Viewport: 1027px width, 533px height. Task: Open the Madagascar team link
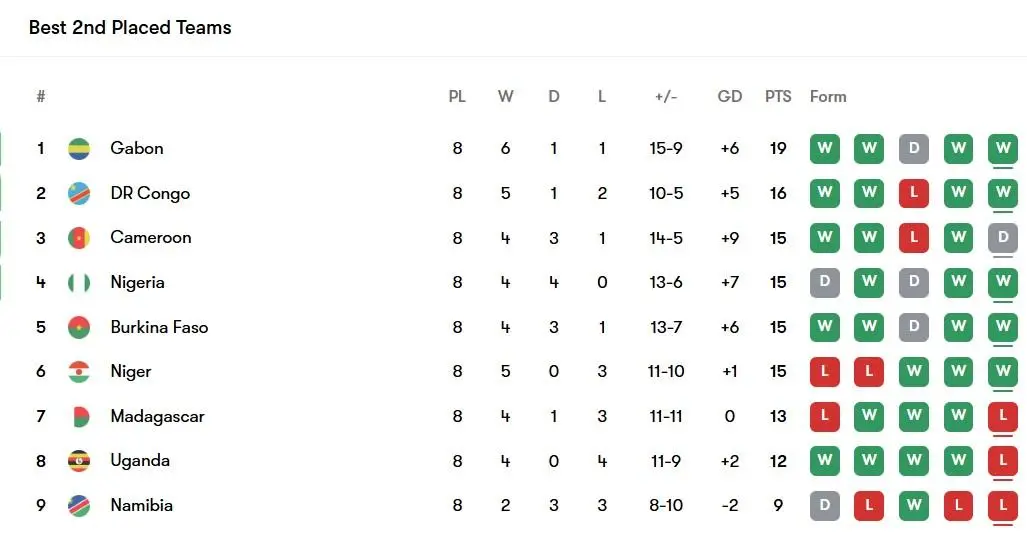pos(157,416)
